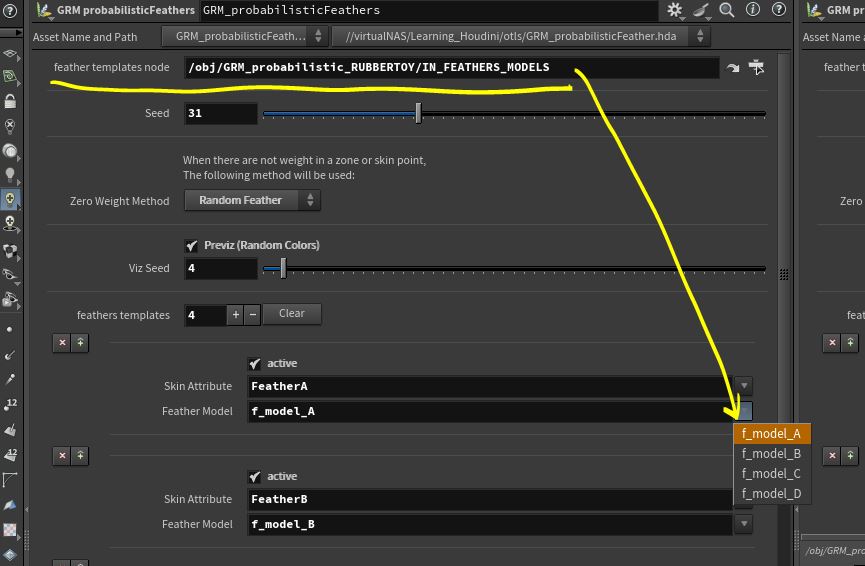The height and width of the screenshot is (566, 865).
Task: Click the Seed slider handle
Action: (418, 114)
